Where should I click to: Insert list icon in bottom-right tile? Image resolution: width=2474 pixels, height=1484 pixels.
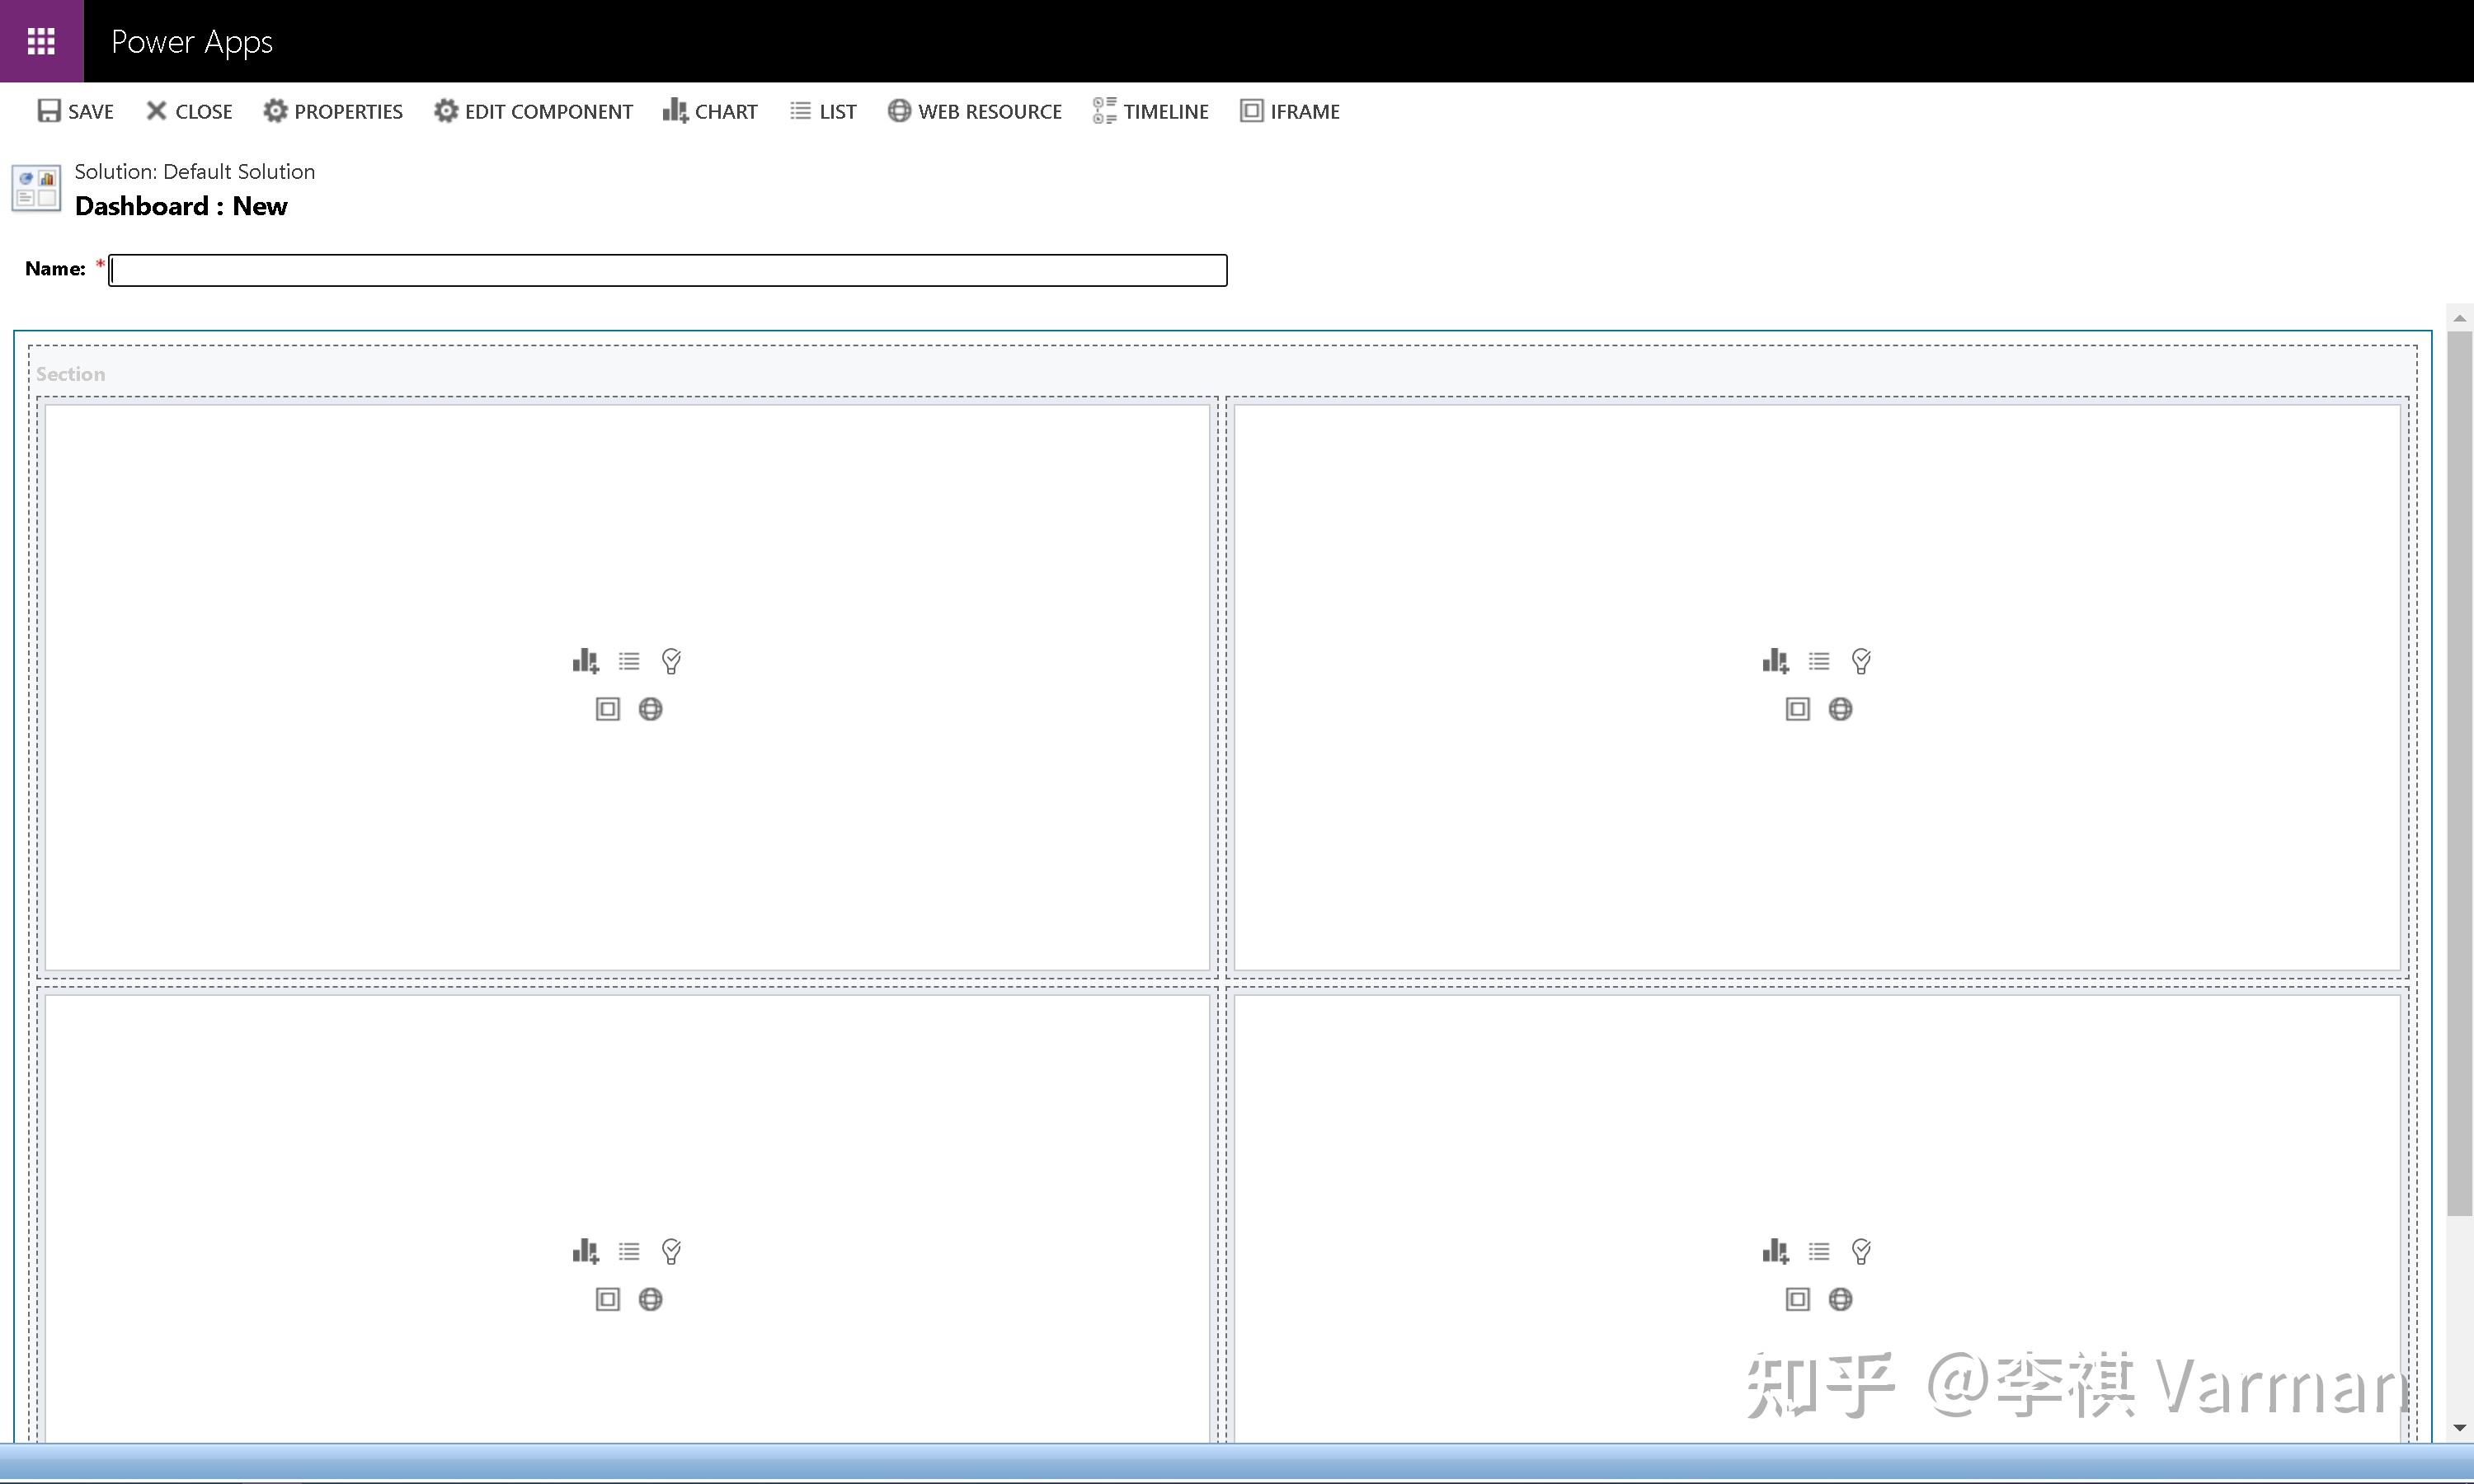pos(1819,1251)
